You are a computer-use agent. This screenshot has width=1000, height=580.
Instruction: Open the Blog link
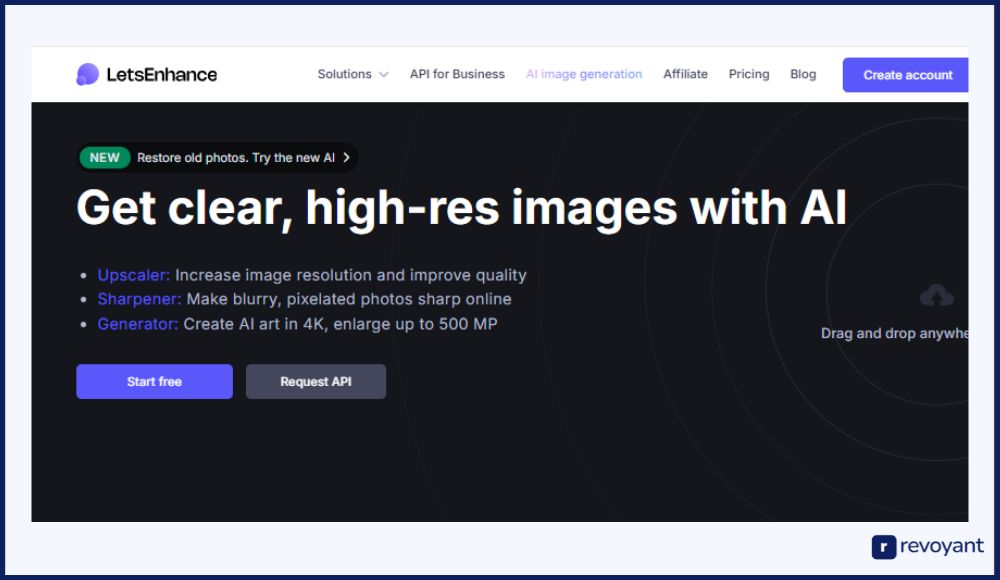click(x=803, y=74)
